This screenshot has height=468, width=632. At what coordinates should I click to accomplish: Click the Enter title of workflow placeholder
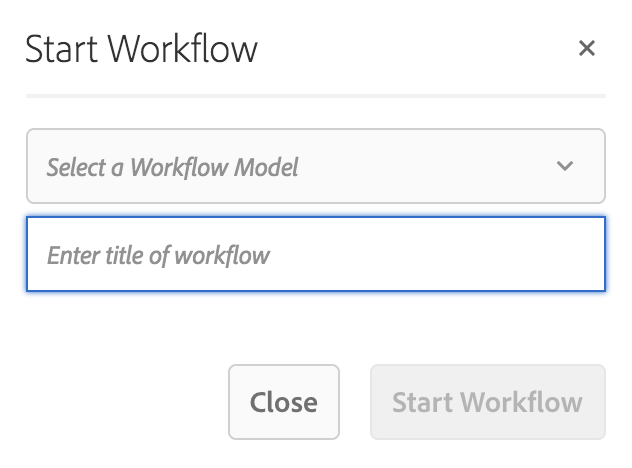[x=158, y=255]
